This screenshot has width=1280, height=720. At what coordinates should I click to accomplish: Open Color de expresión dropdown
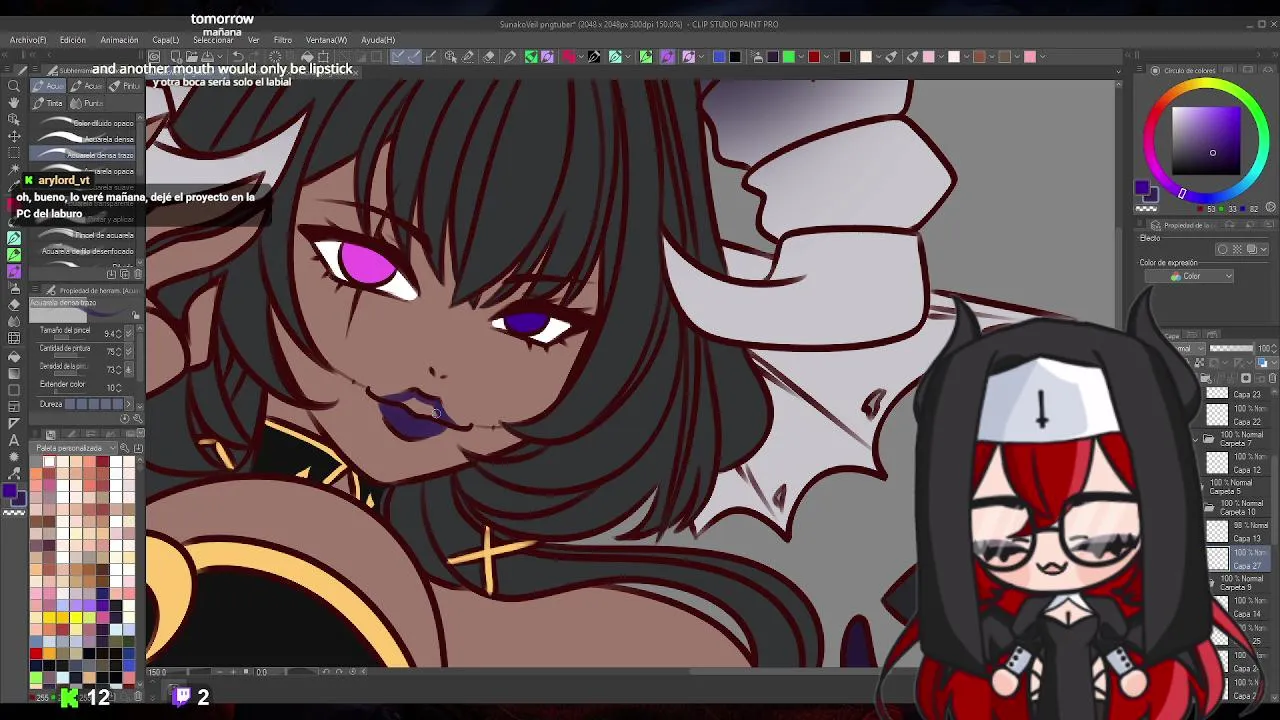[1188, 276]
